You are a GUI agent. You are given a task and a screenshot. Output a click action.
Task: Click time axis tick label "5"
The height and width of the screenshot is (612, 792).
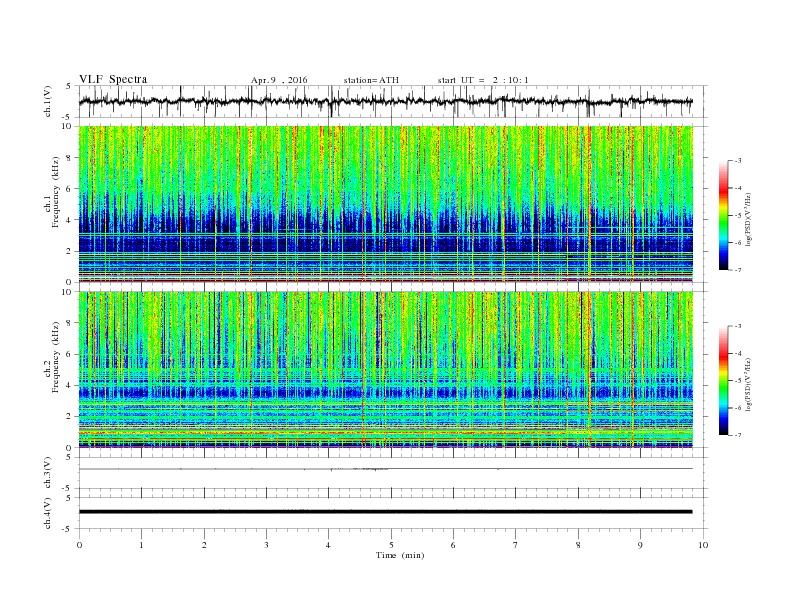click(x=391, y=545)
